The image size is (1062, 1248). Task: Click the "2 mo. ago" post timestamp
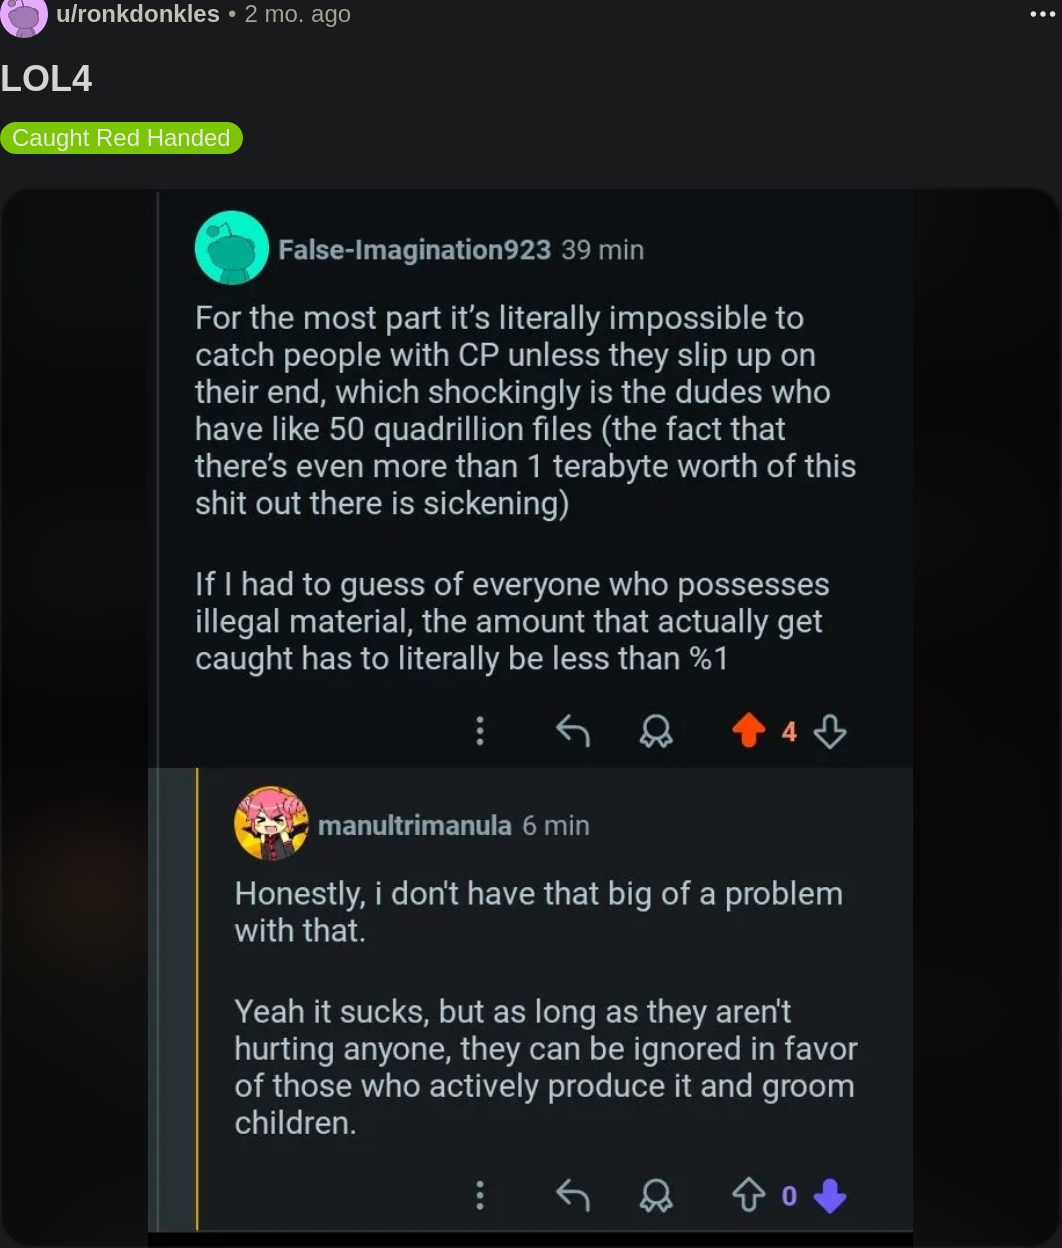pyautogui.click(x=298, y=15)
